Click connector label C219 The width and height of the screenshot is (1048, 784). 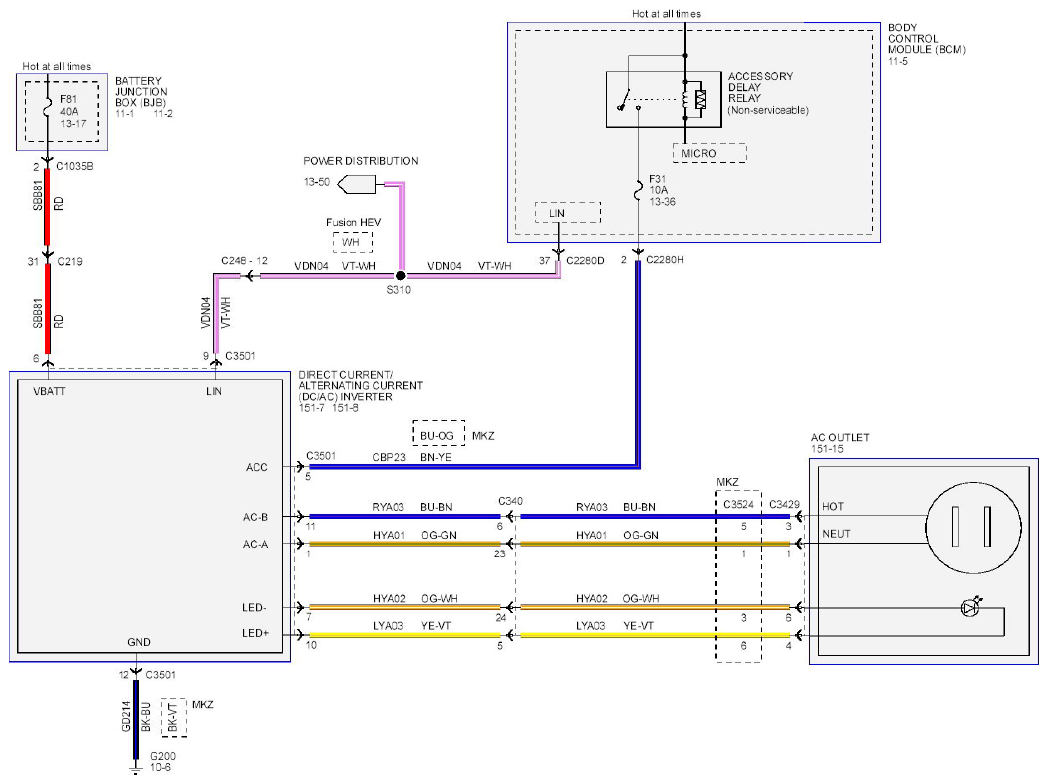70,261
